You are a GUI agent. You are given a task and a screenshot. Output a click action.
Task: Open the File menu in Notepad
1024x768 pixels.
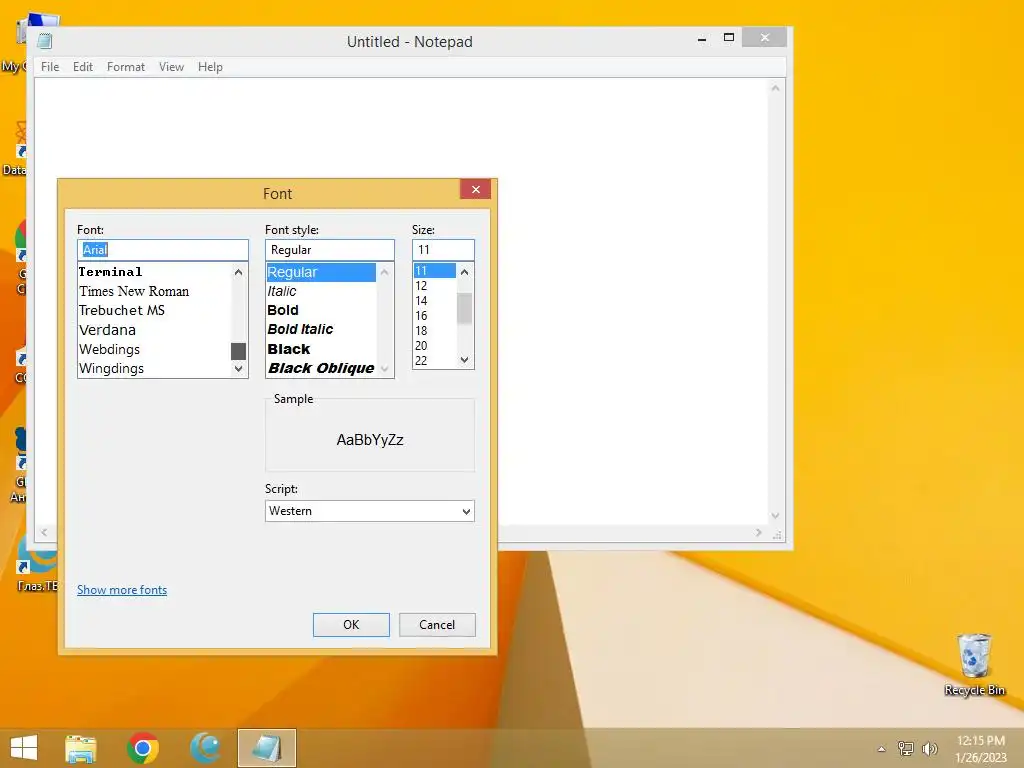coord(50,67)
